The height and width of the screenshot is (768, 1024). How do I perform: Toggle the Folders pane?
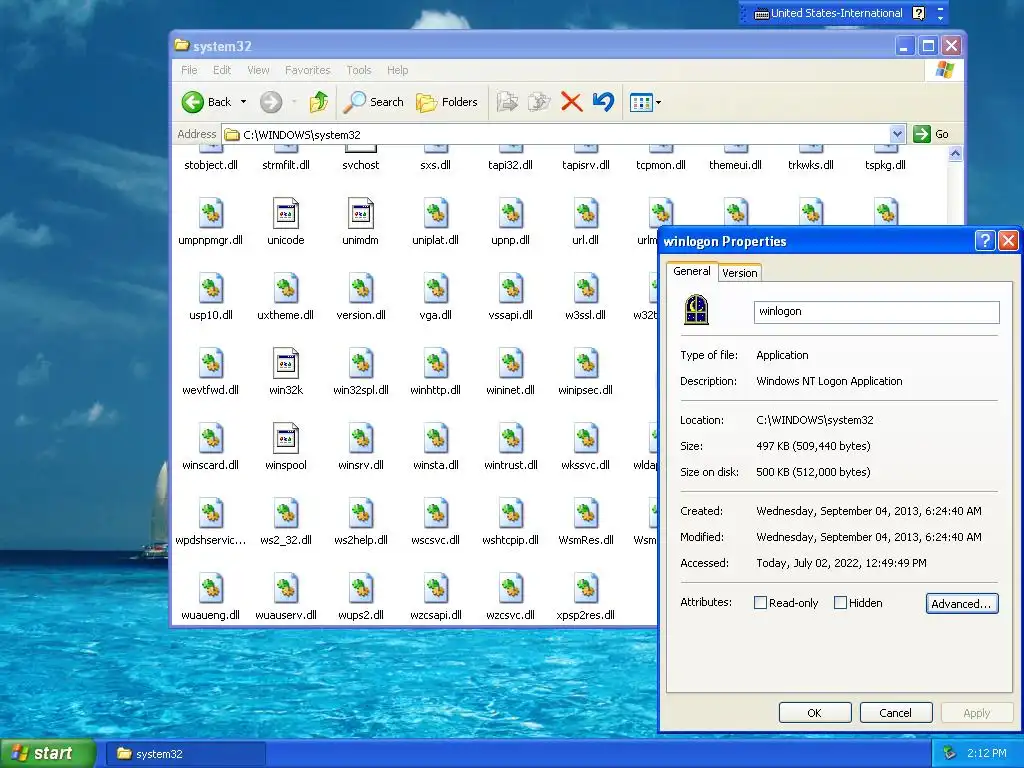tap(447, 102)
